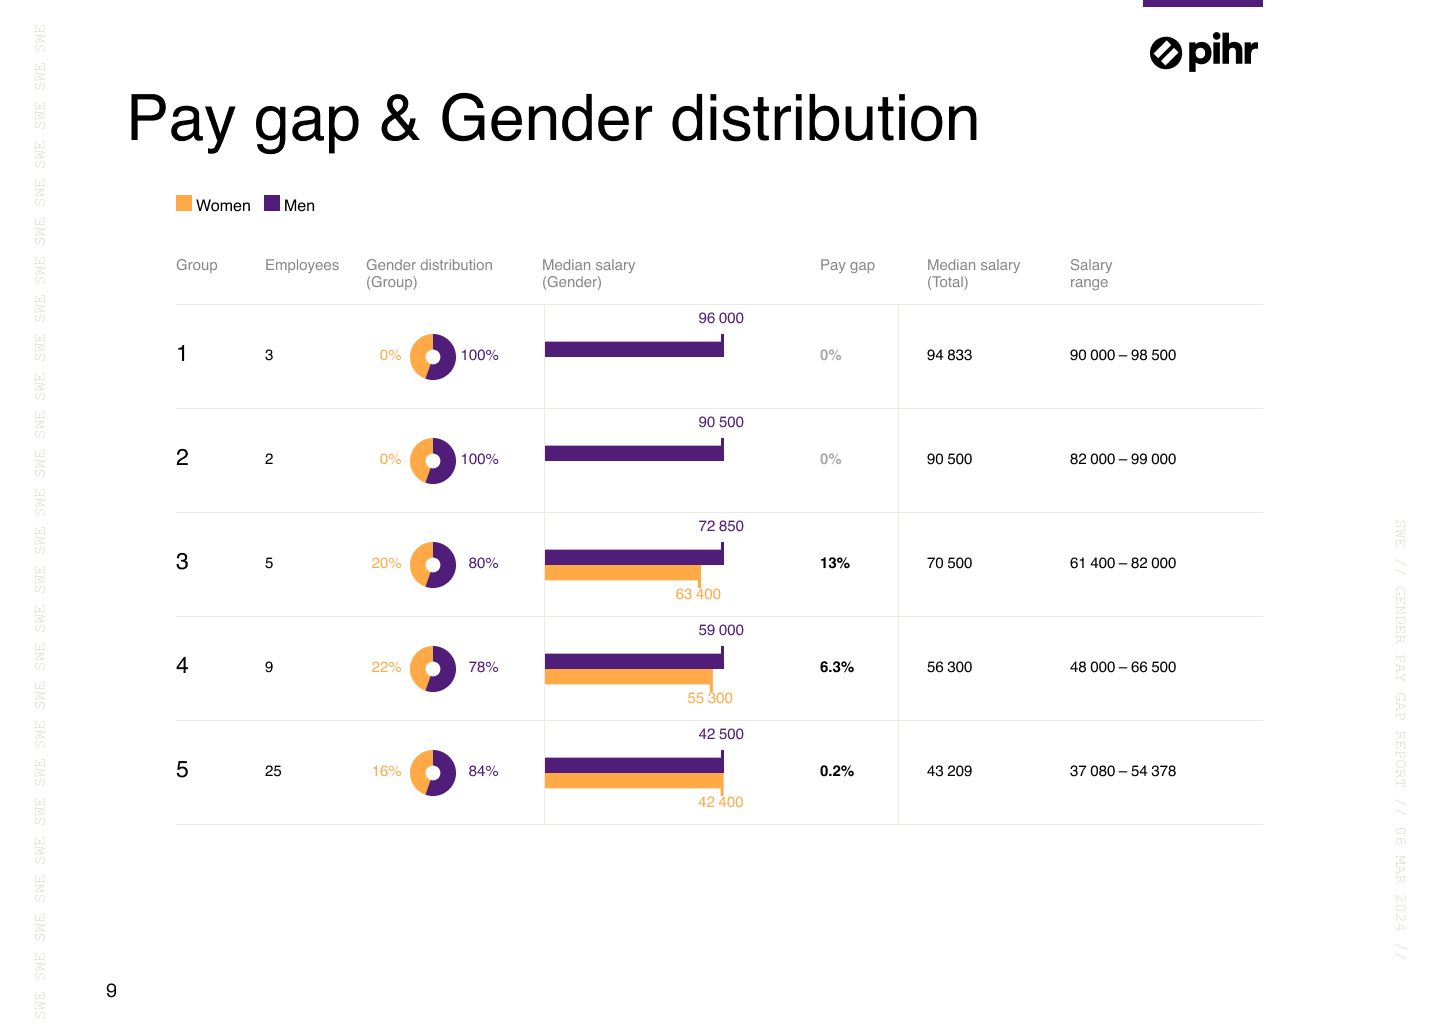Select the Group 3 orange women salary bar

(x=621, y=573)
